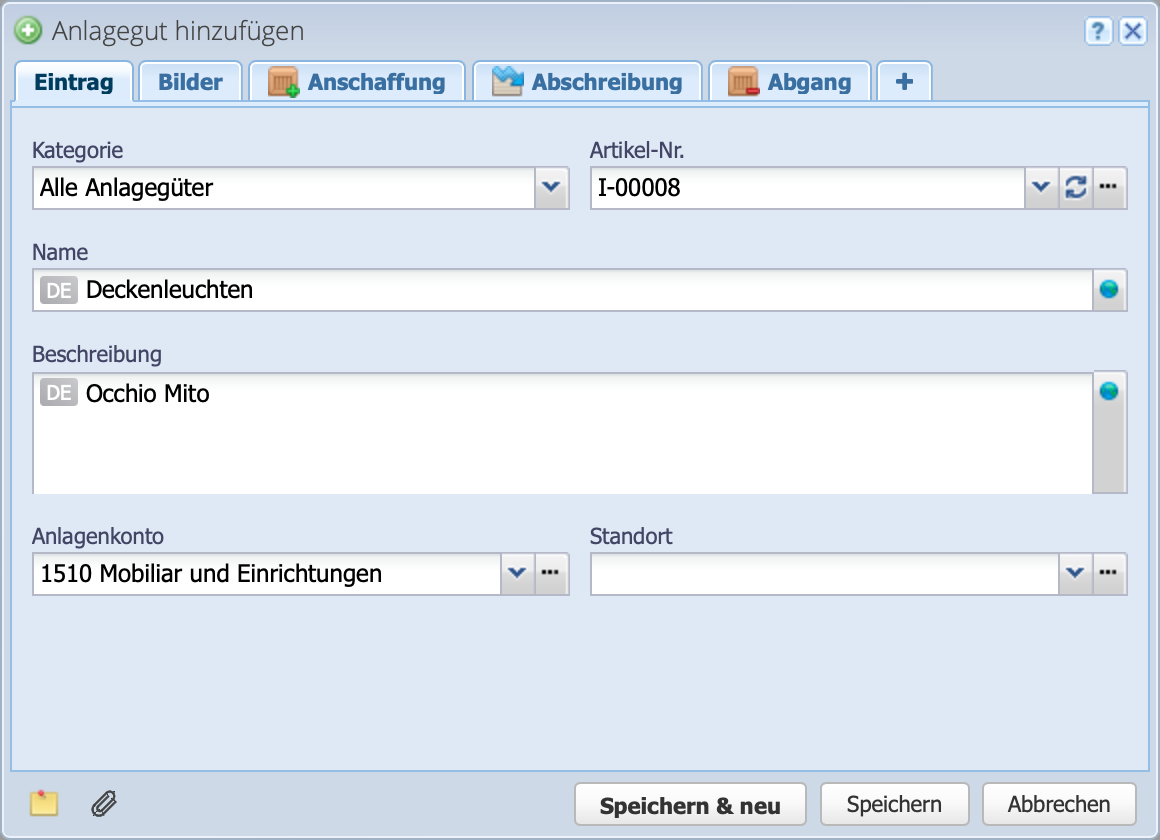This screenshot has height=840, width=1160.
Task: Open the Anlagenkonto picker via the ellipsis icon
Action: pos(553,574)
